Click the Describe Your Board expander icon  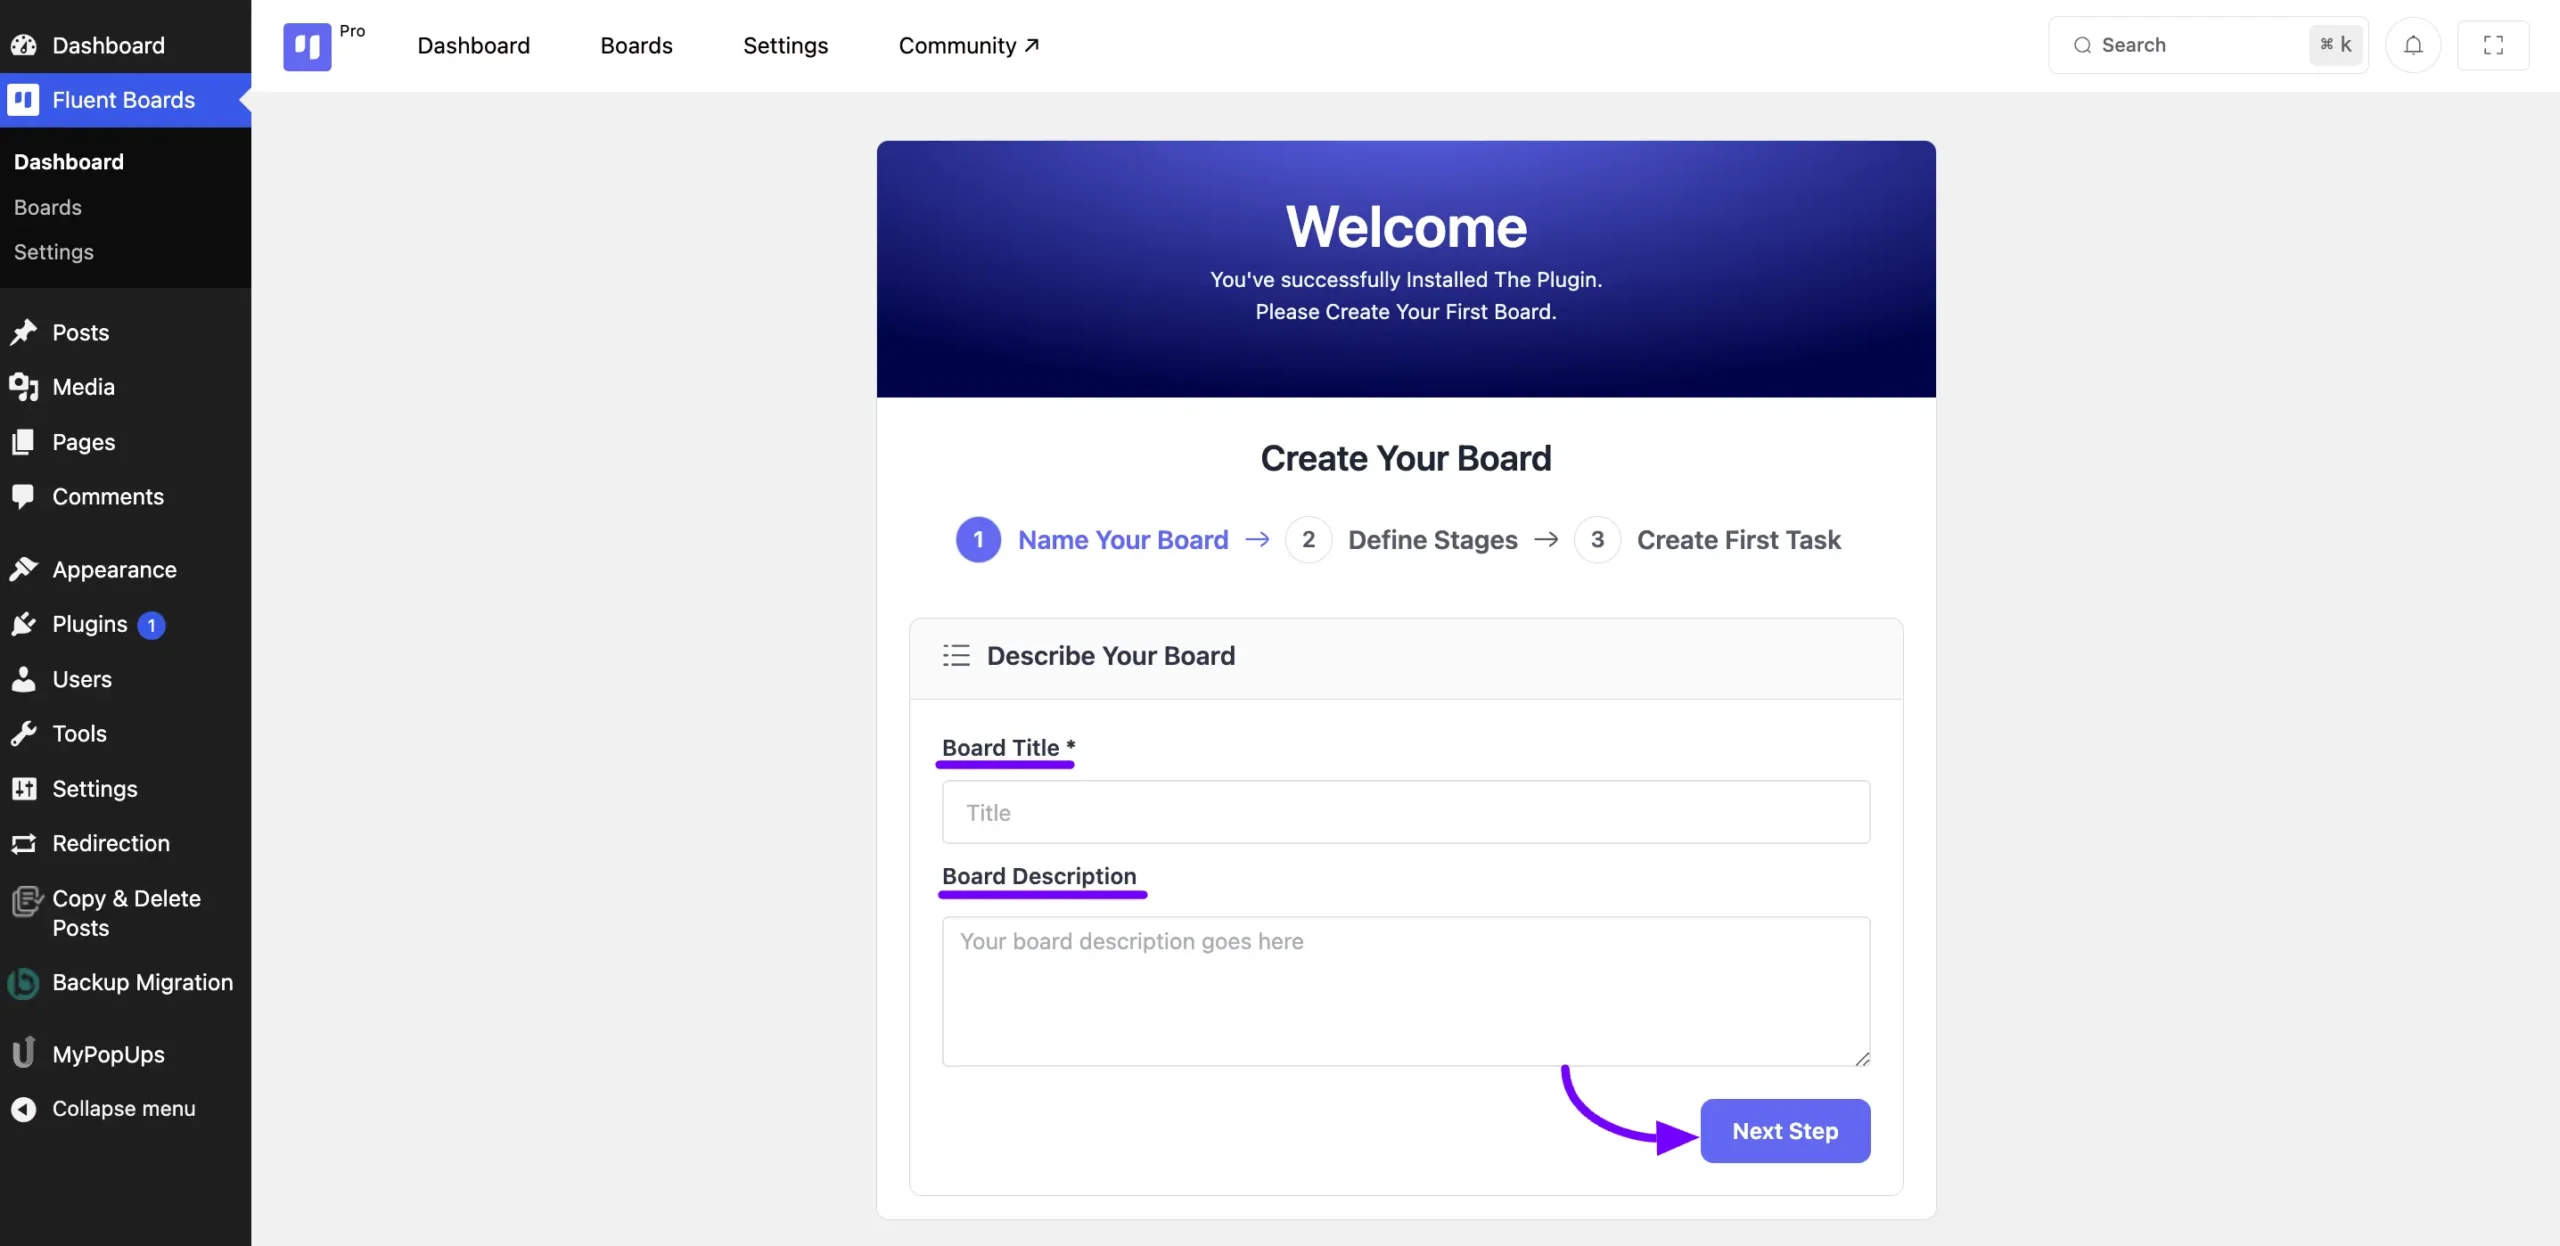tap(953, 655)
